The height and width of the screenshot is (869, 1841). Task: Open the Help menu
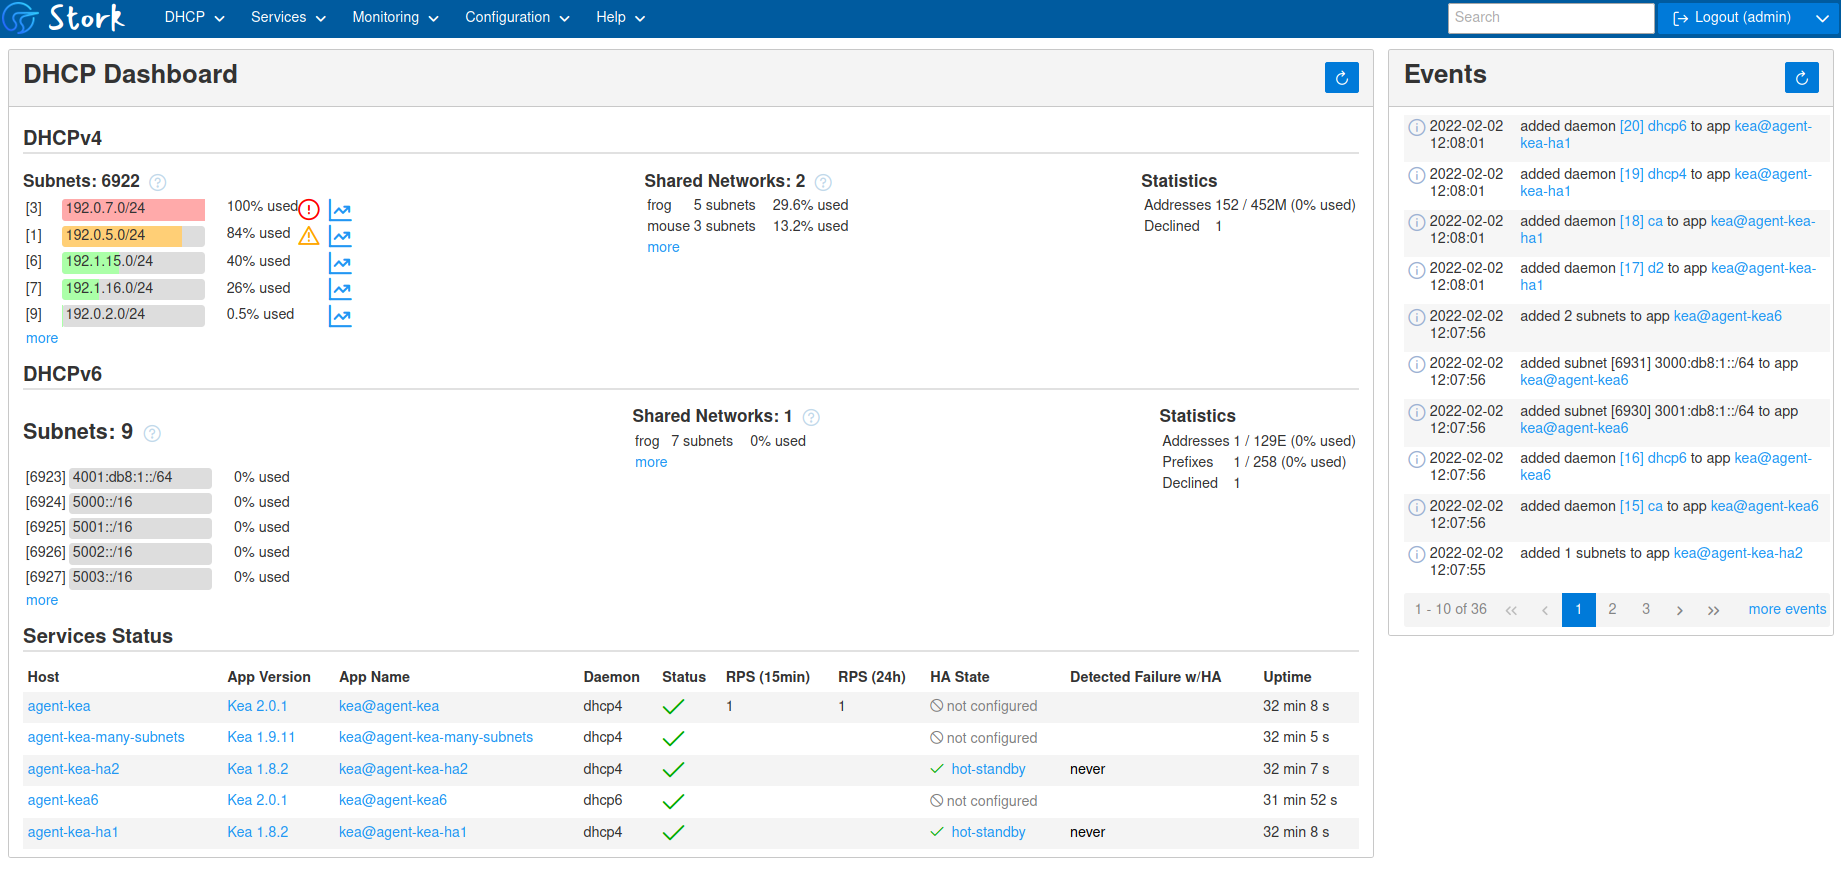click(620, 18)
